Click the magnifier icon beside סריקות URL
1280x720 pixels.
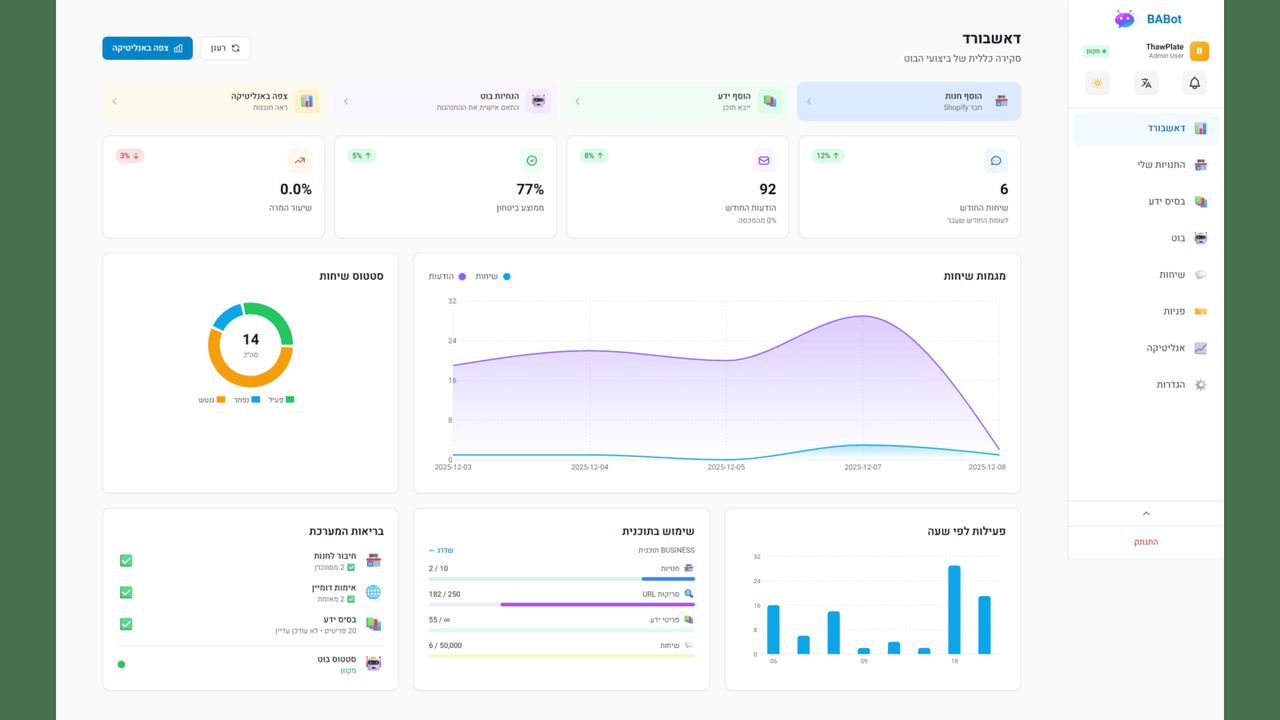pyautogui.click(x=689, y=594)
